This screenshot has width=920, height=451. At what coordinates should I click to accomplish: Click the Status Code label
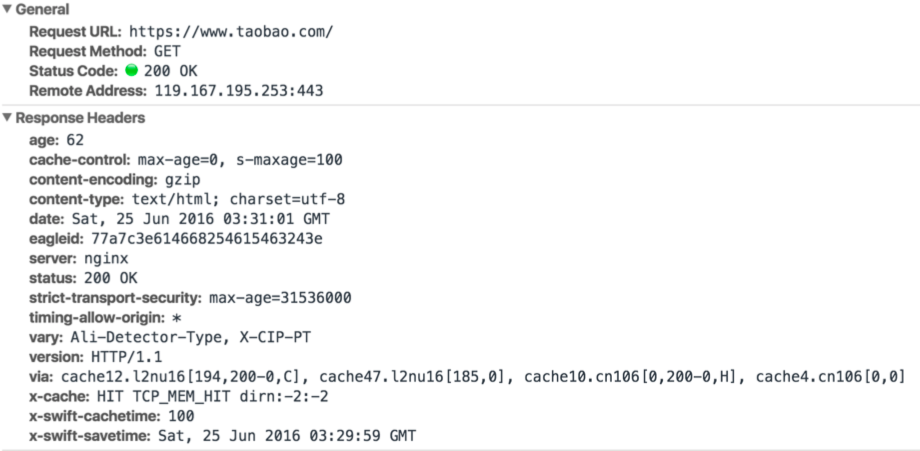tap(75, 71)
